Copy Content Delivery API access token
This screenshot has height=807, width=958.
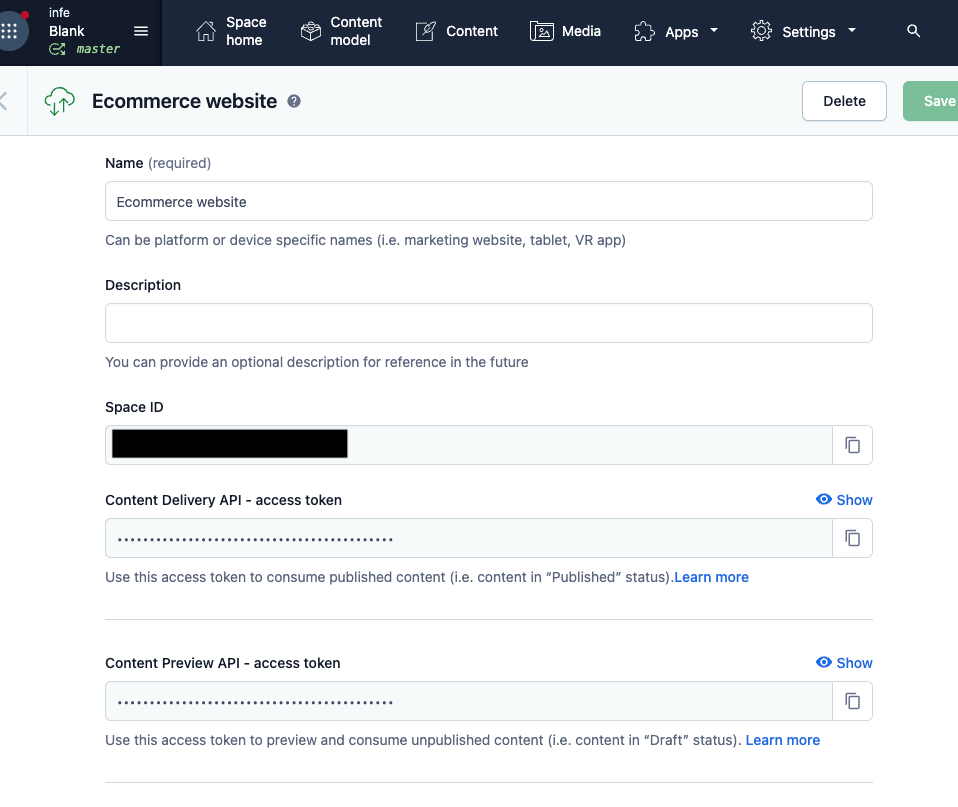pos(852,538)
